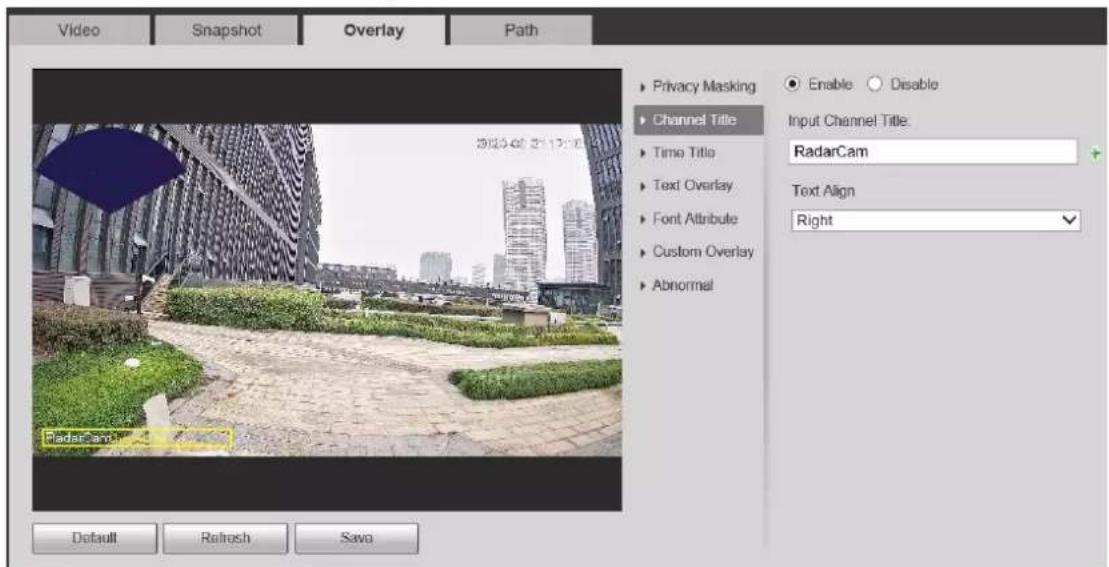The width and height of the screenshot is (1109, 567).
Task: Click the blue privacy mask shape
Action: (110, 170)
